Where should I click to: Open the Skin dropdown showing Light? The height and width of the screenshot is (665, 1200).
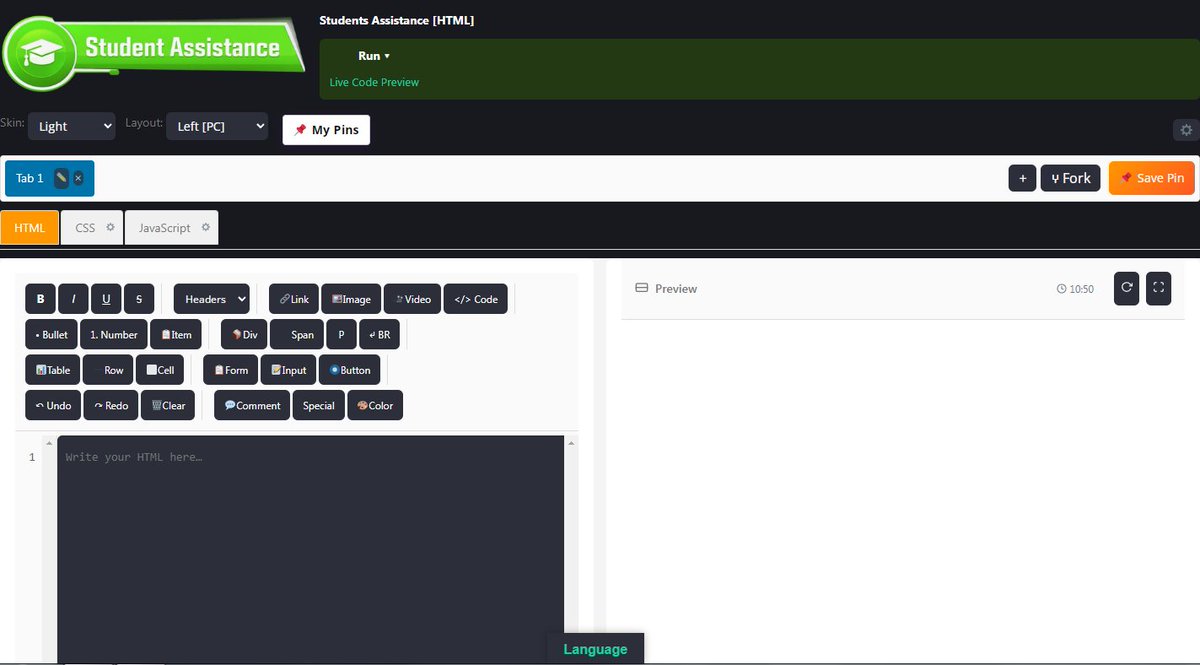tap(71, 126)
